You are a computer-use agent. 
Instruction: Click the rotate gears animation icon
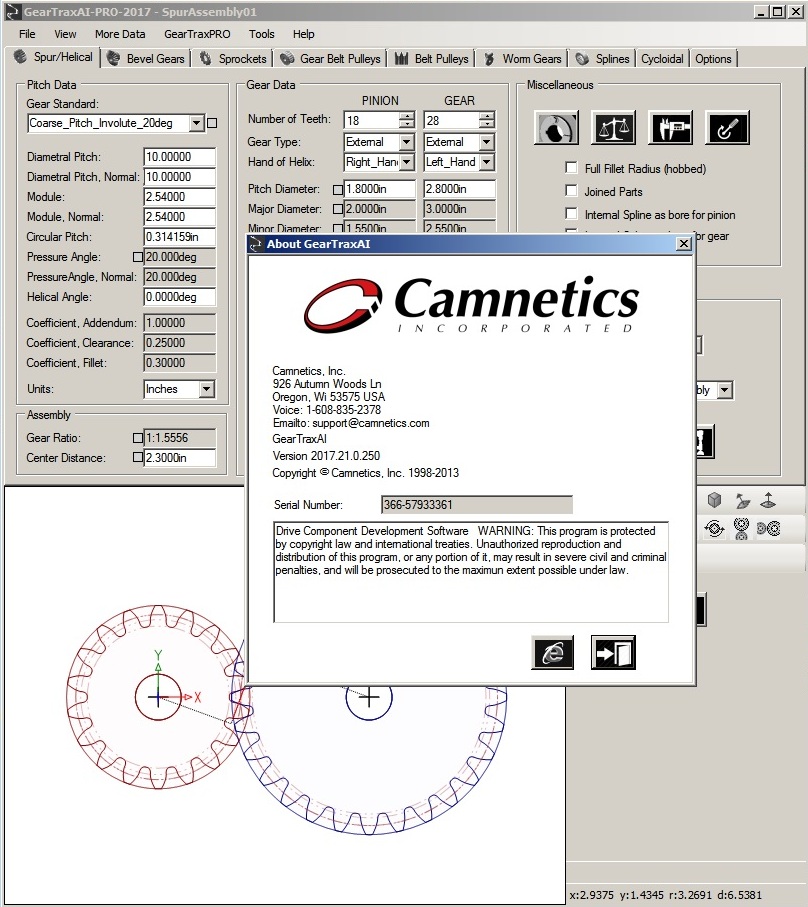[714, 528]
